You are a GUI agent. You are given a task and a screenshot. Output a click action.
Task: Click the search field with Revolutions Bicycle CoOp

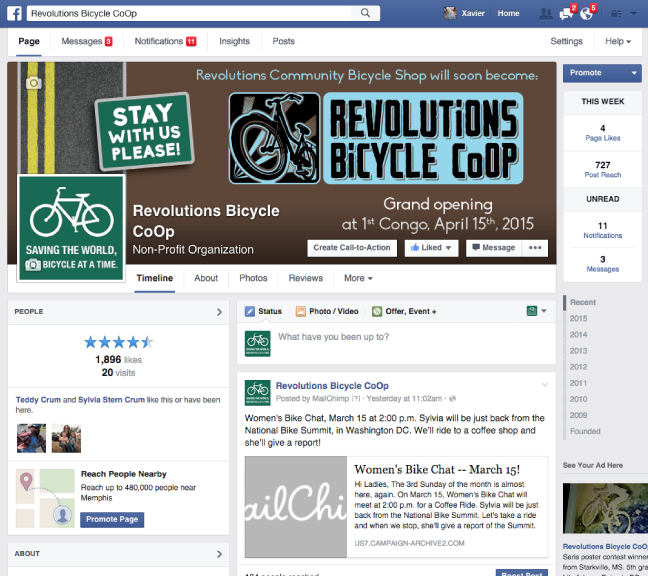click(x=189, y=13)
